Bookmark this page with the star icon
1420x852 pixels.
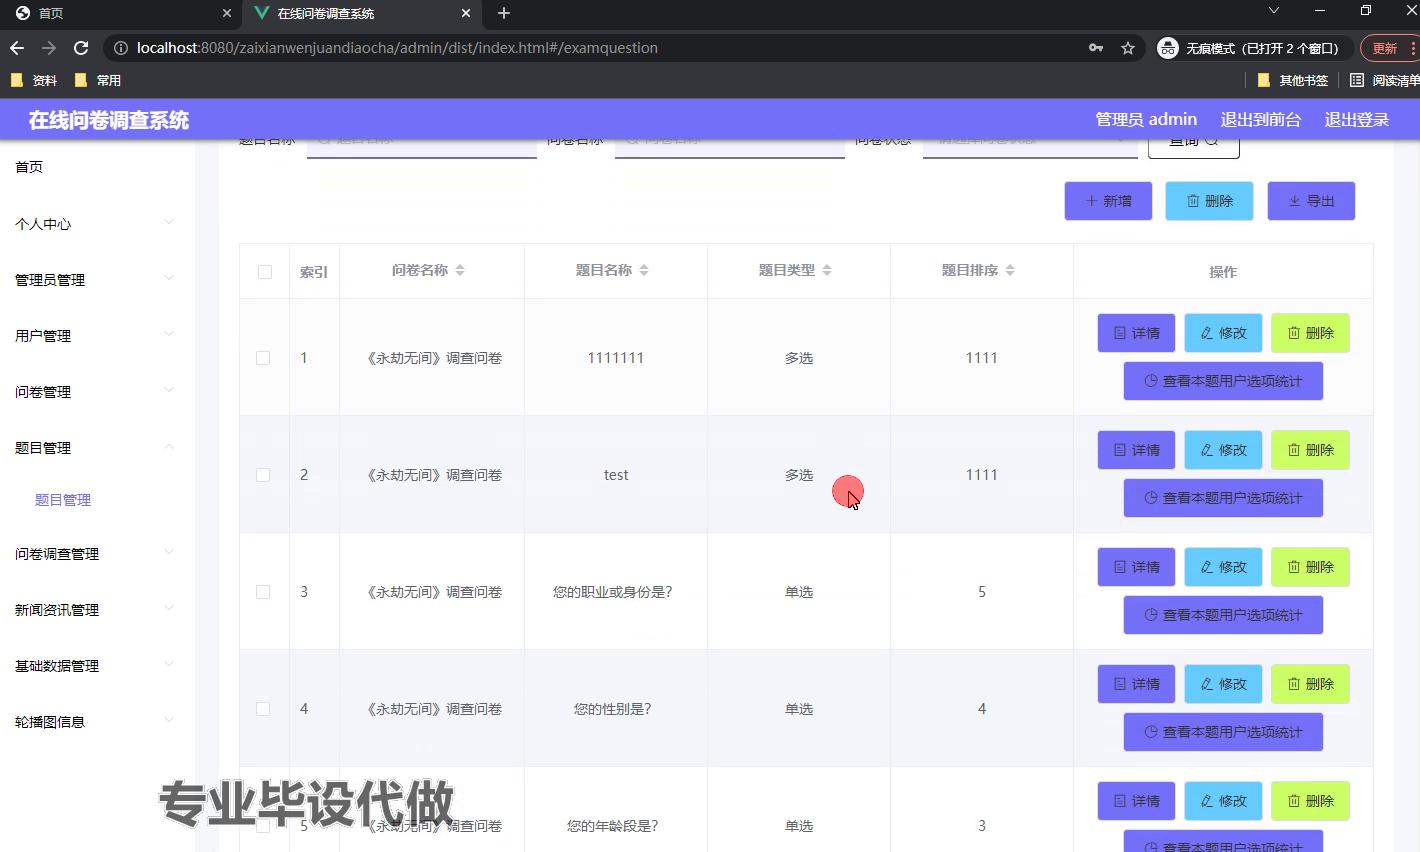point(1128,48)
